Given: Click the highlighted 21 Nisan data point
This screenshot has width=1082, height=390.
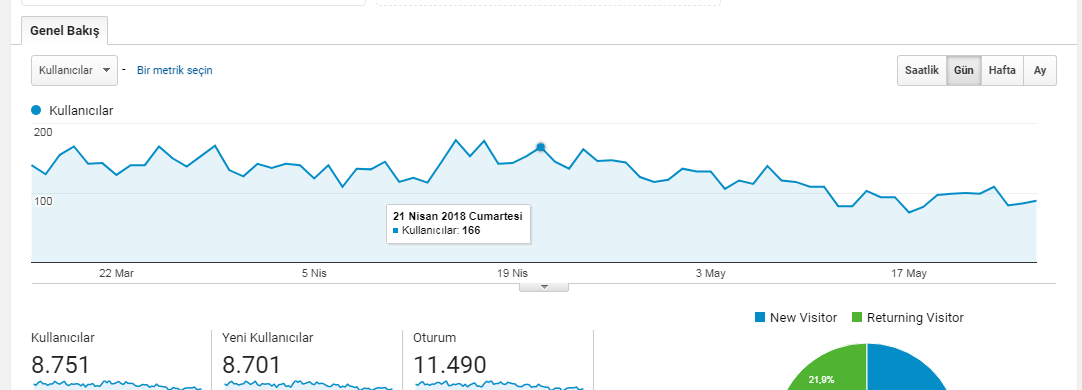Looking at the screenshot, I should point(541,147).
